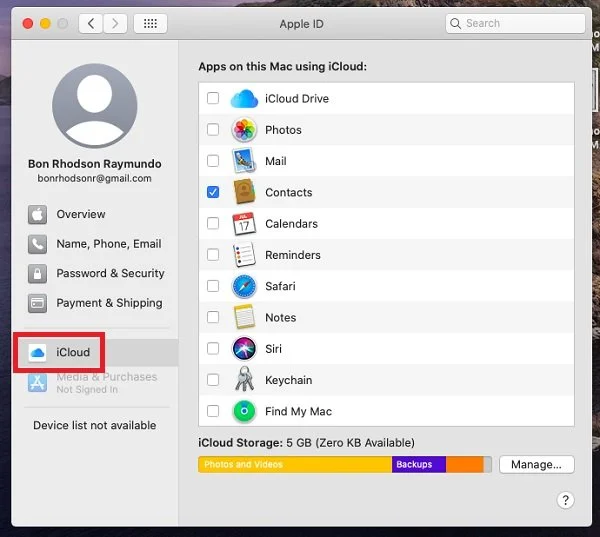600x537 pixels.
Task: Click the 'iCloud Drive' row label
Action: (x=297, y=99)
